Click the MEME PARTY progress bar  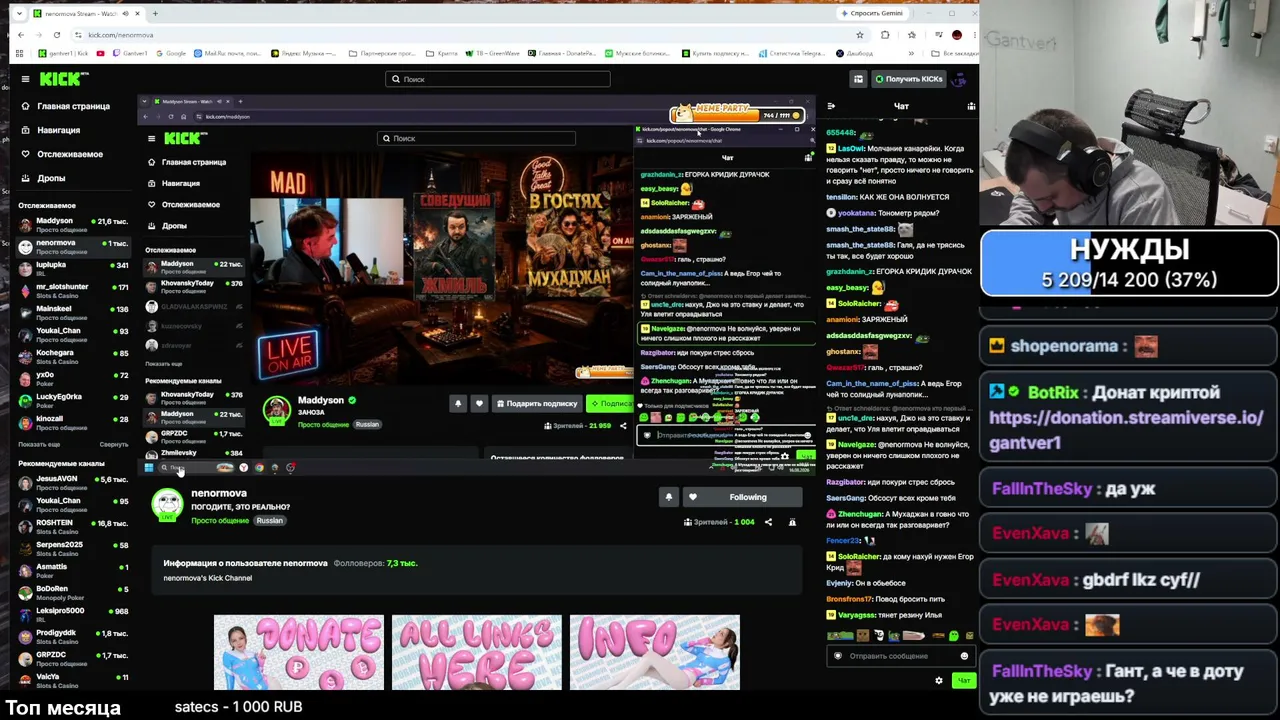tap(738, 114)
